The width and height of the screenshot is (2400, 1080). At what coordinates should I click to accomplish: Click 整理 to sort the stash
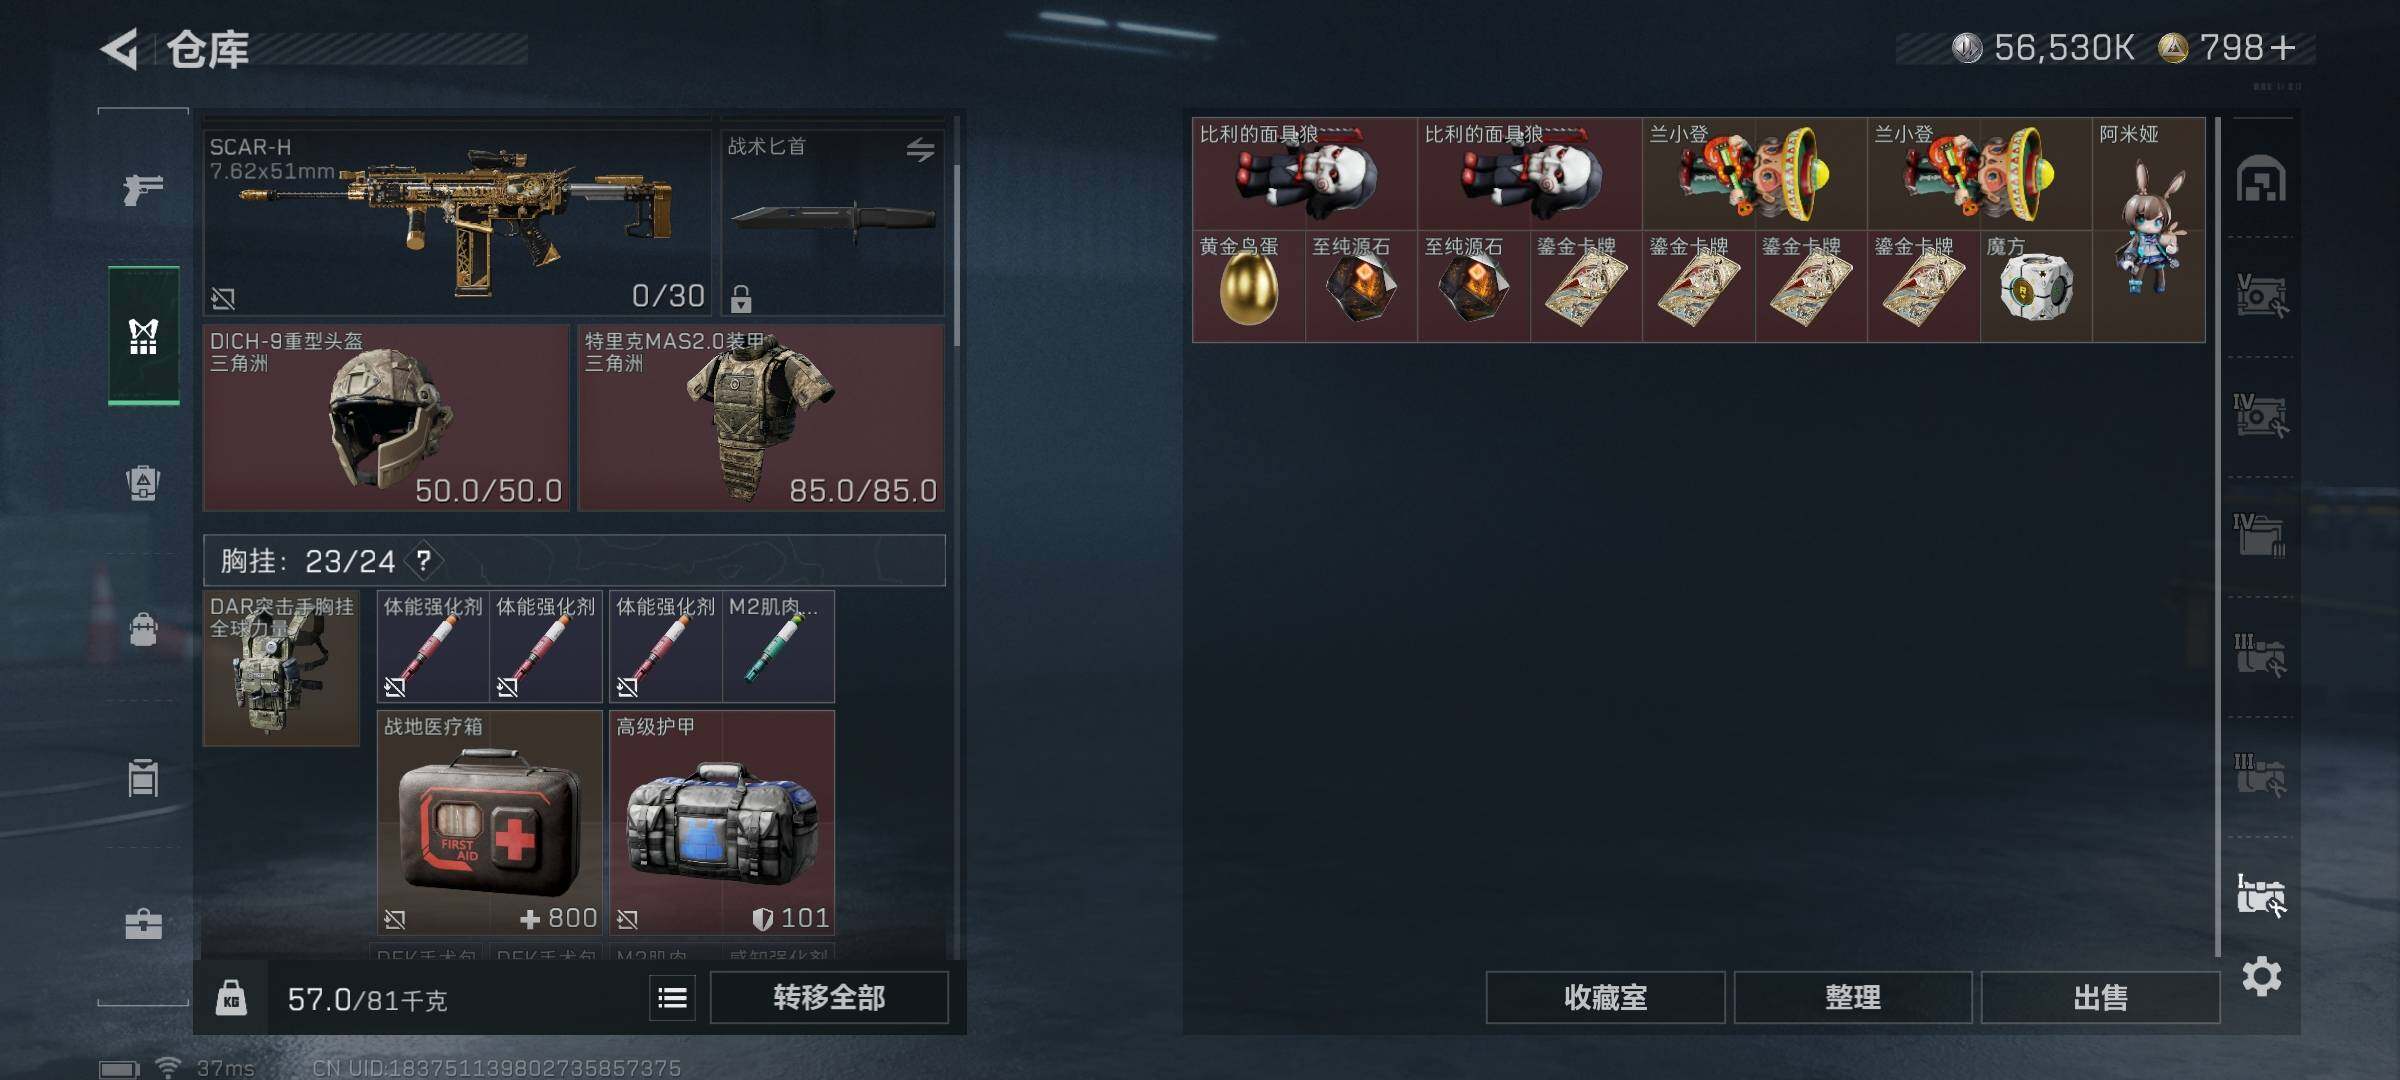[1853, 997]
